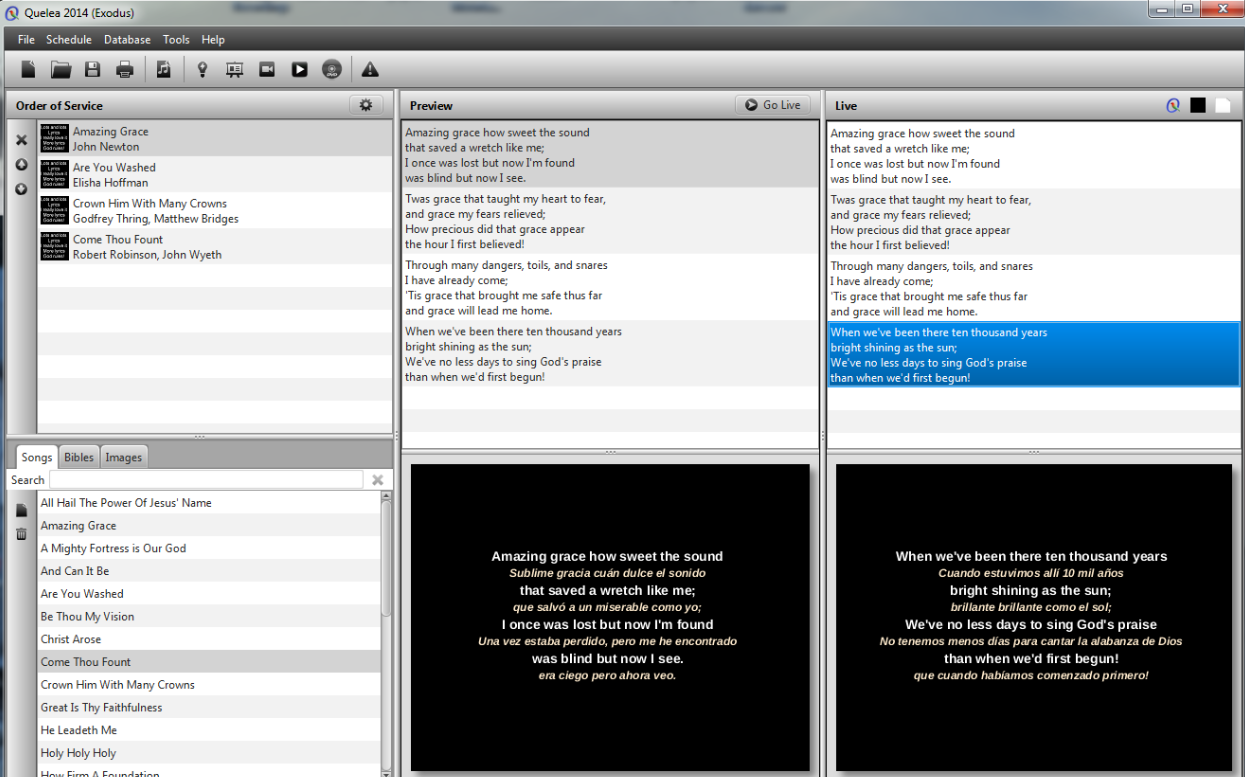Select And Can It Be in song list
The width and height of the screenshot is (1245, 777).
[209, 571]
